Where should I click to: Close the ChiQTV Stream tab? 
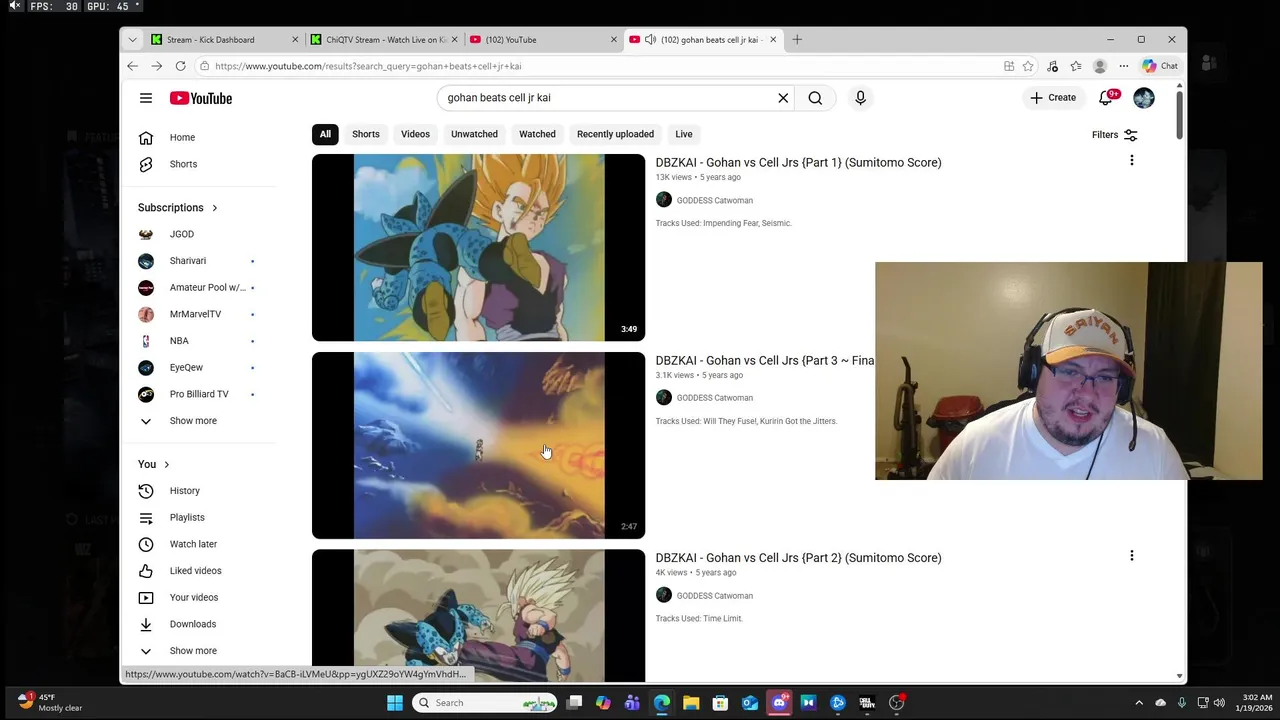point(454,40)
